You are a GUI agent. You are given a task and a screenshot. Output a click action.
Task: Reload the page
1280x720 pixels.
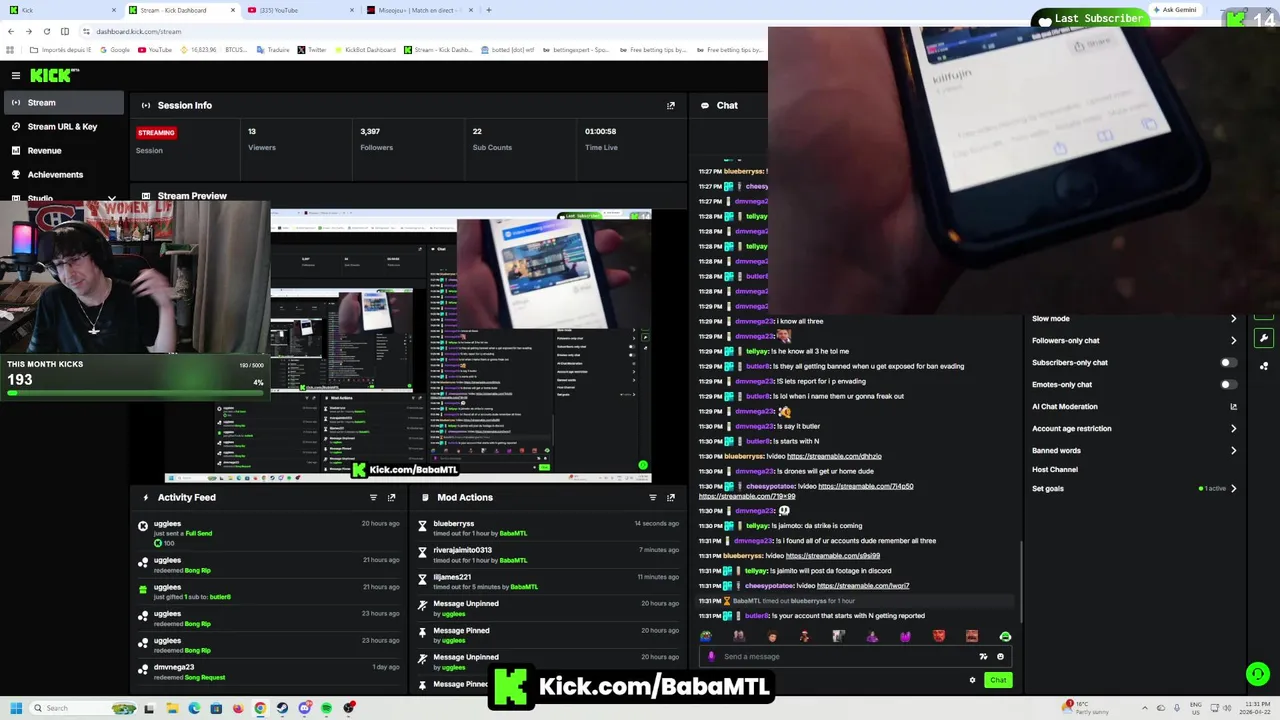[x=47, y=31]
